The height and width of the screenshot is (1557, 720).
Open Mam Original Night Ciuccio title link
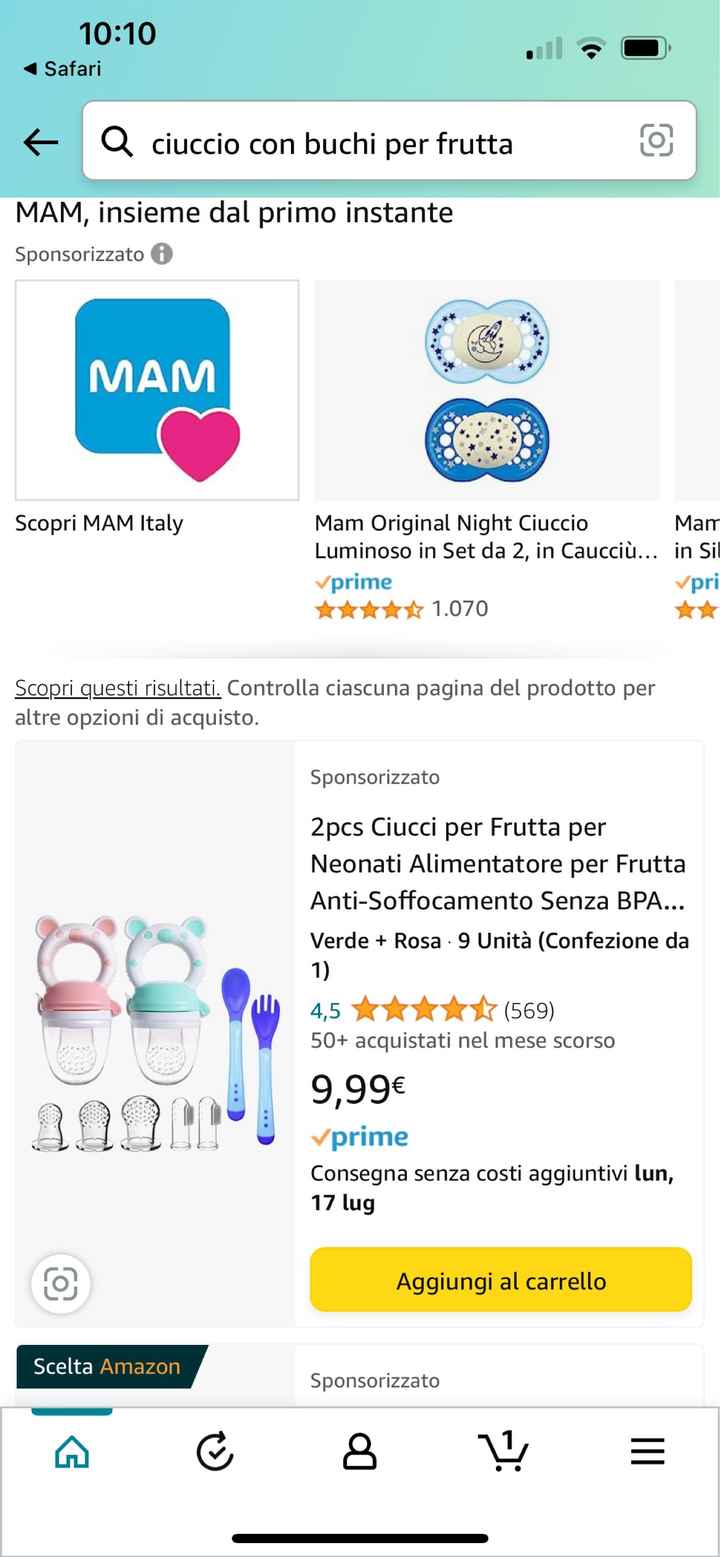(x=486, y=537)
